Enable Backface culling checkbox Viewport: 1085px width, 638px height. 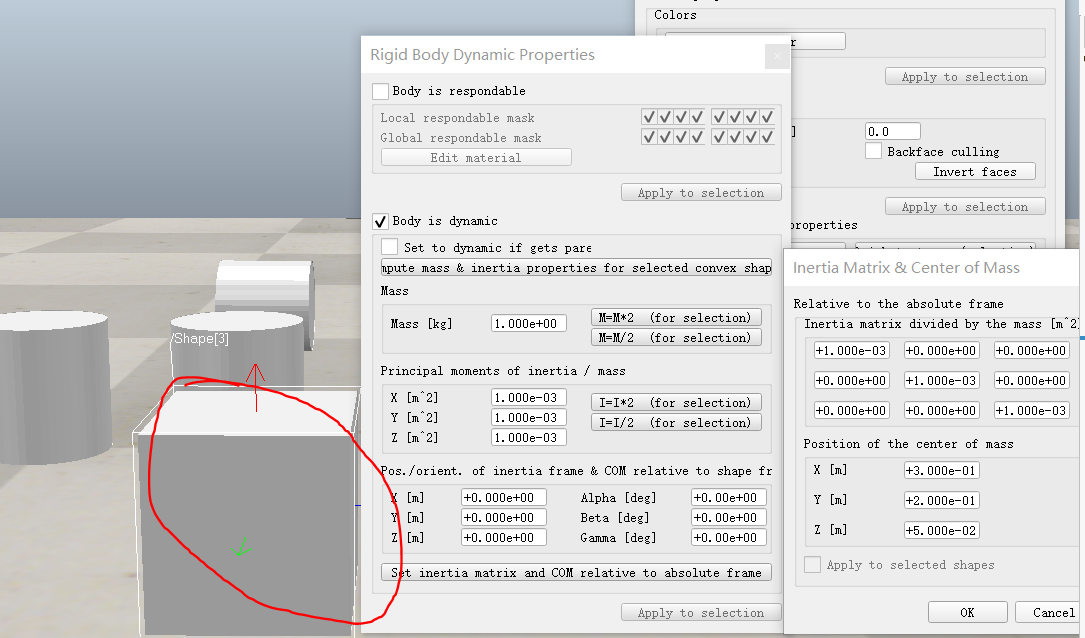pos(873,152)
